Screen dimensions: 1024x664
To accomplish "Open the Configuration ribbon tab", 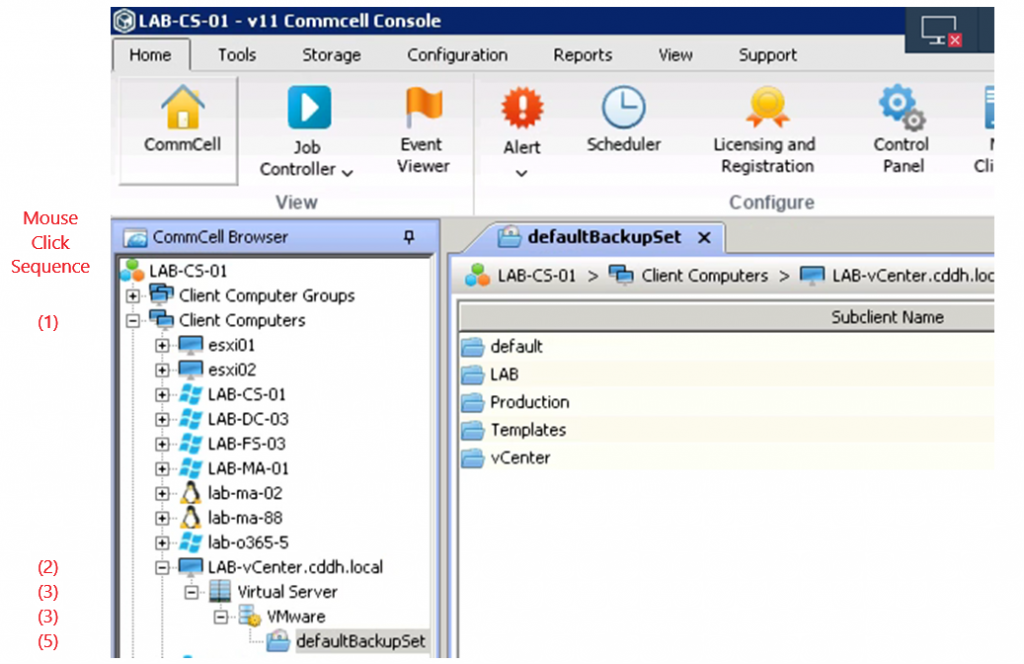I will click(457, 55).
